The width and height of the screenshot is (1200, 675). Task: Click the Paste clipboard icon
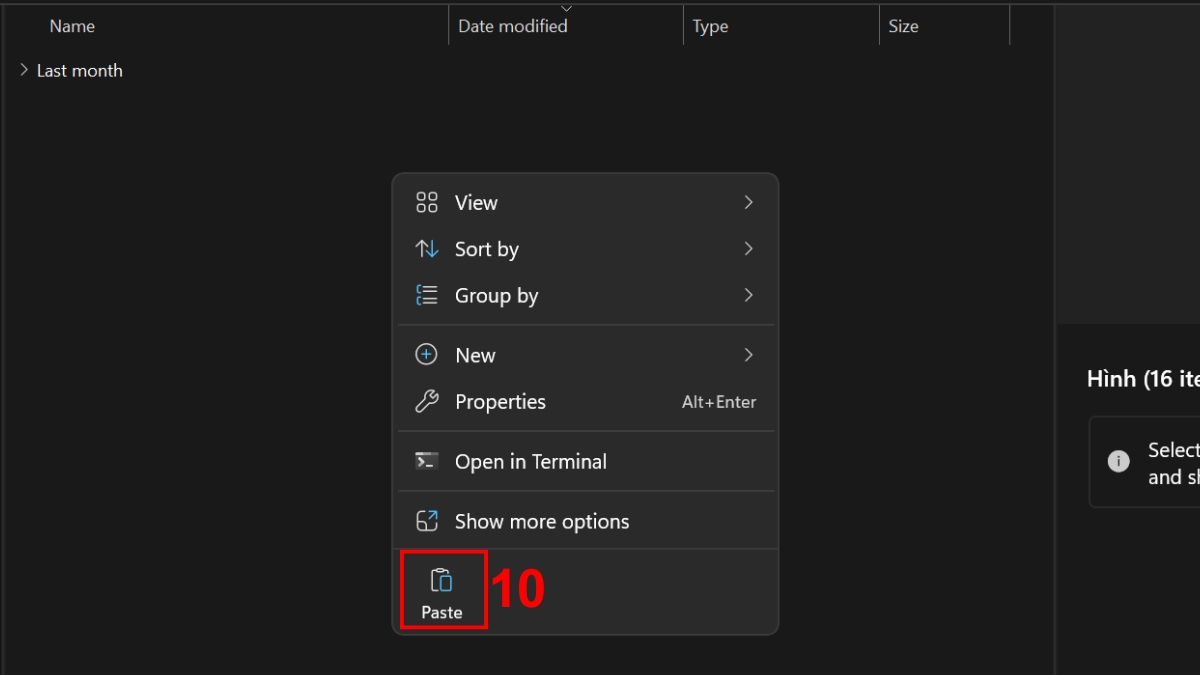(x=441, y=580)
